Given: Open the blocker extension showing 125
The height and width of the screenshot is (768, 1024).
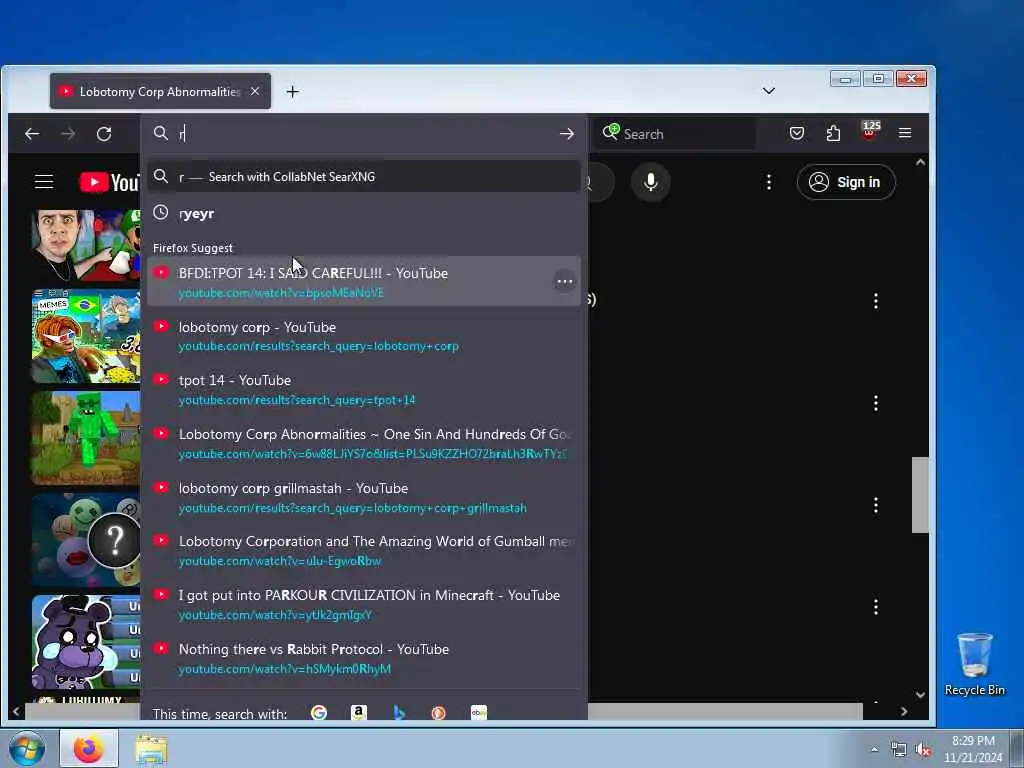Looking at the screenshot, I should coord(870,131).
